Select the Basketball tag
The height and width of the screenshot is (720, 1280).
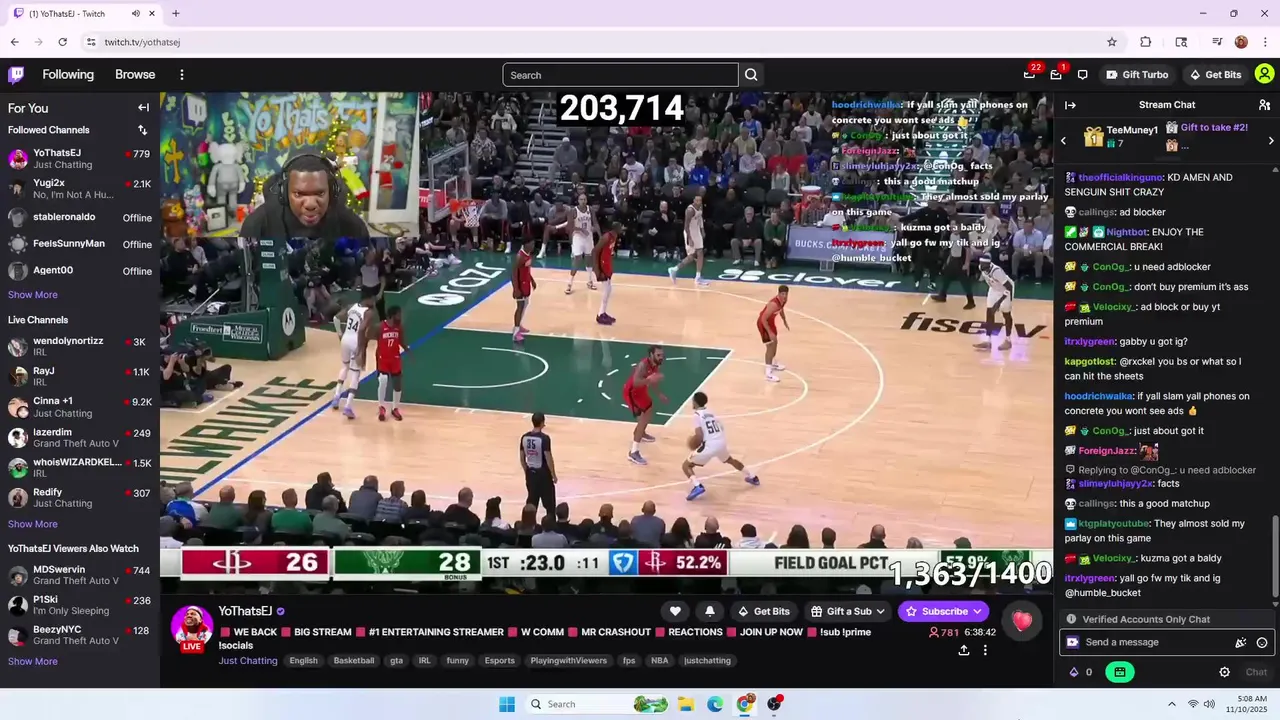click(354, 660)
